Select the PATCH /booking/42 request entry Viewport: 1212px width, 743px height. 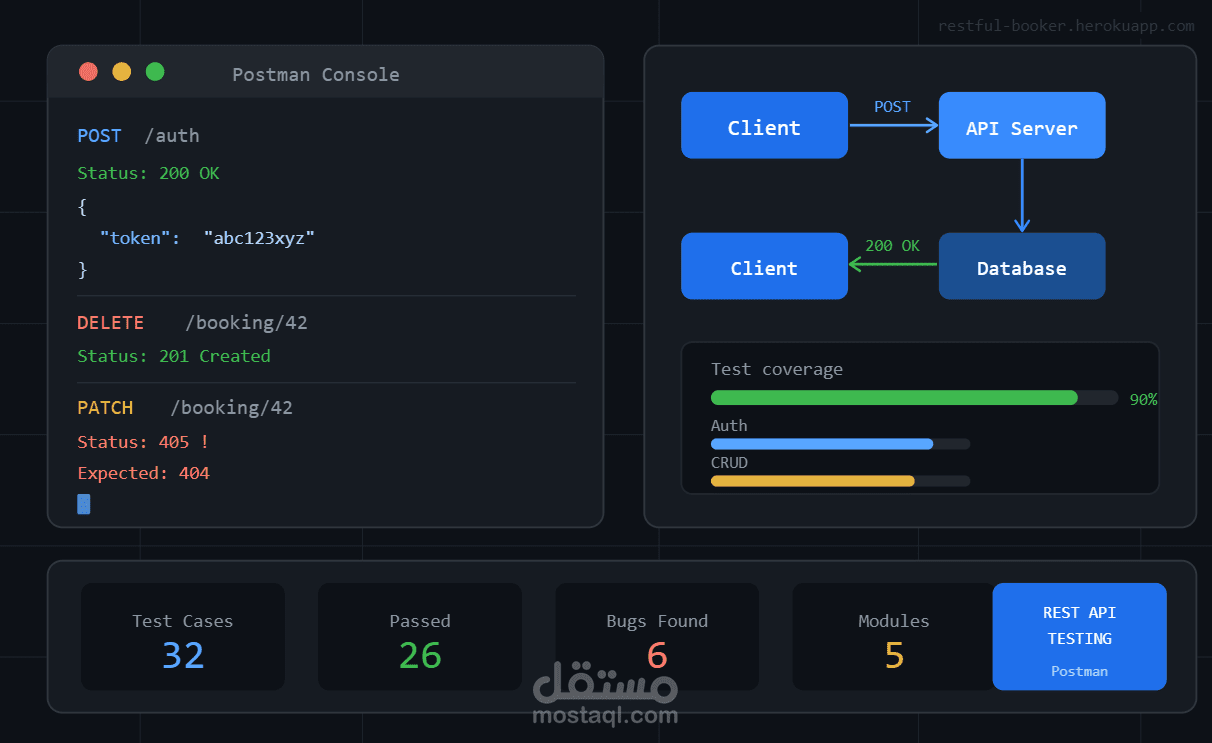183,407
